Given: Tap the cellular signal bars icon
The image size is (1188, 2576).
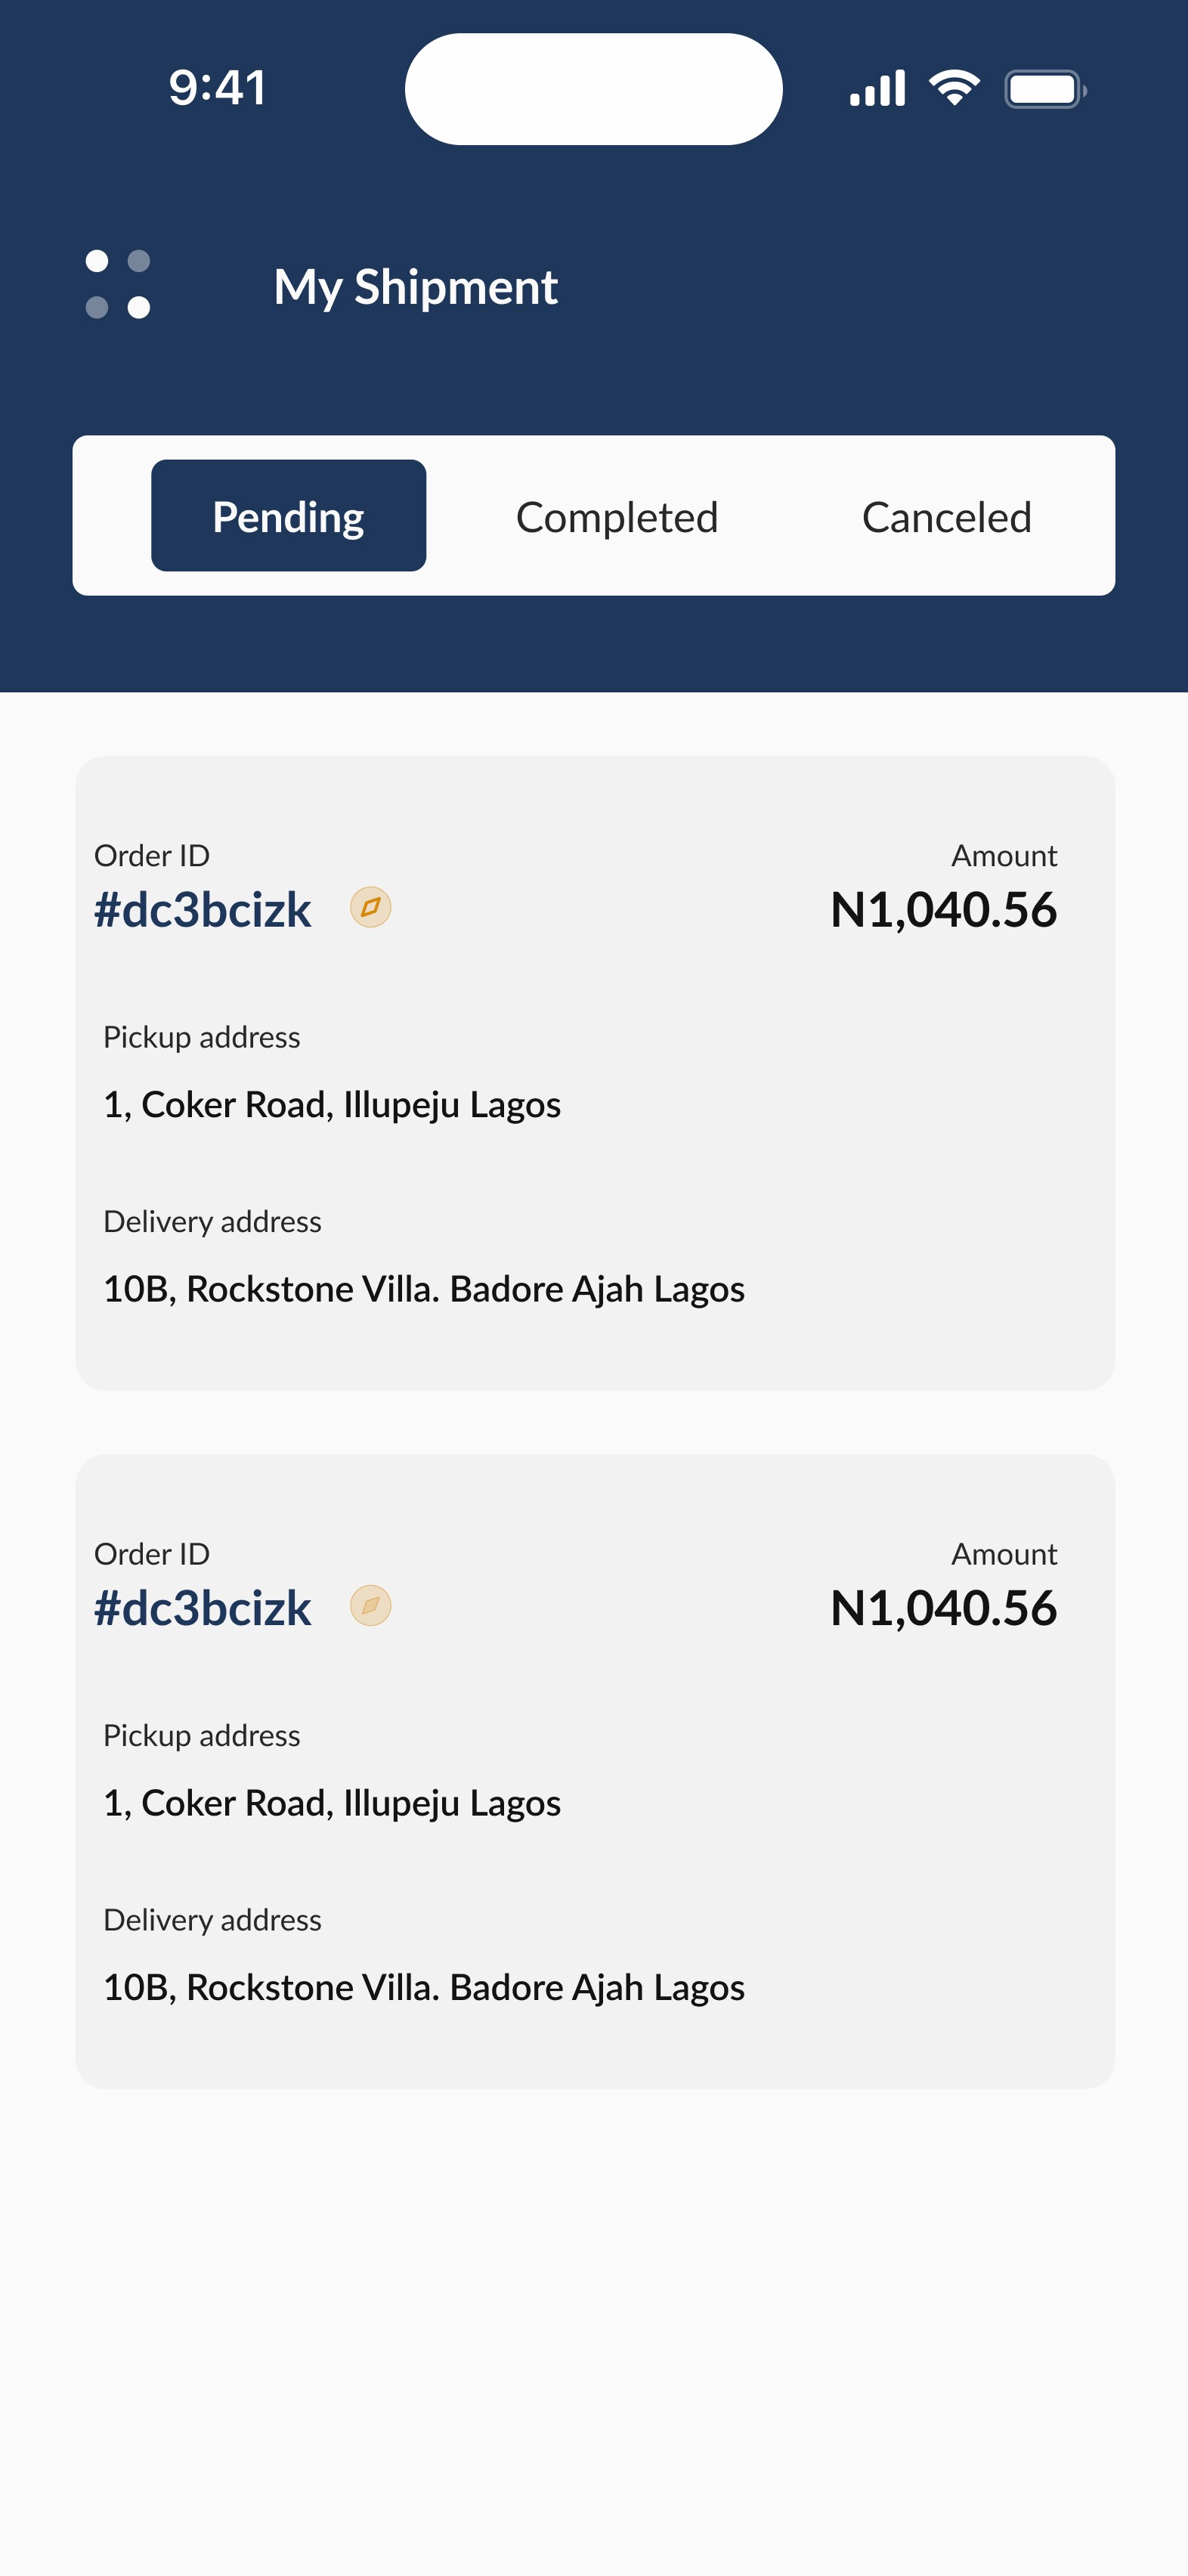Looking at the screenshot, I should click(x=877, y=88).
